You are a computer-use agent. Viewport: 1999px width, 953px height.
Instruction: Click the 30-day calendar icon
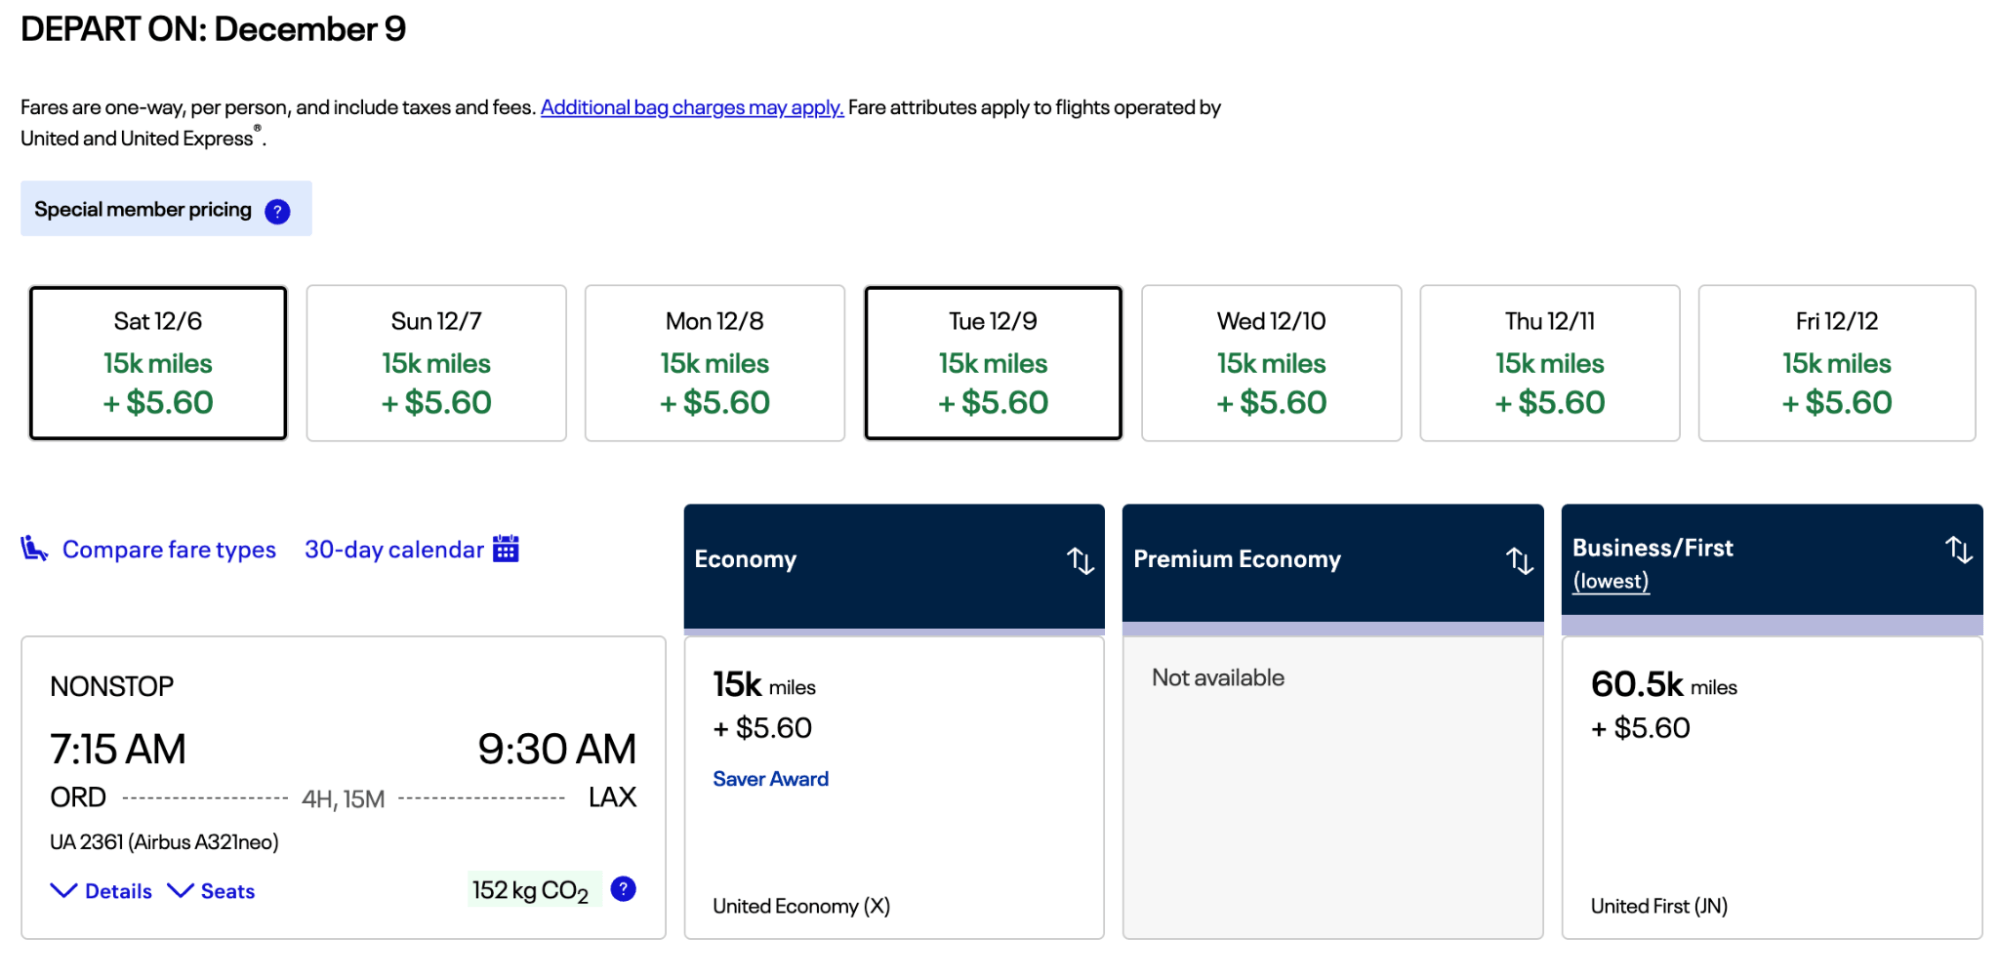pos(506,548)
